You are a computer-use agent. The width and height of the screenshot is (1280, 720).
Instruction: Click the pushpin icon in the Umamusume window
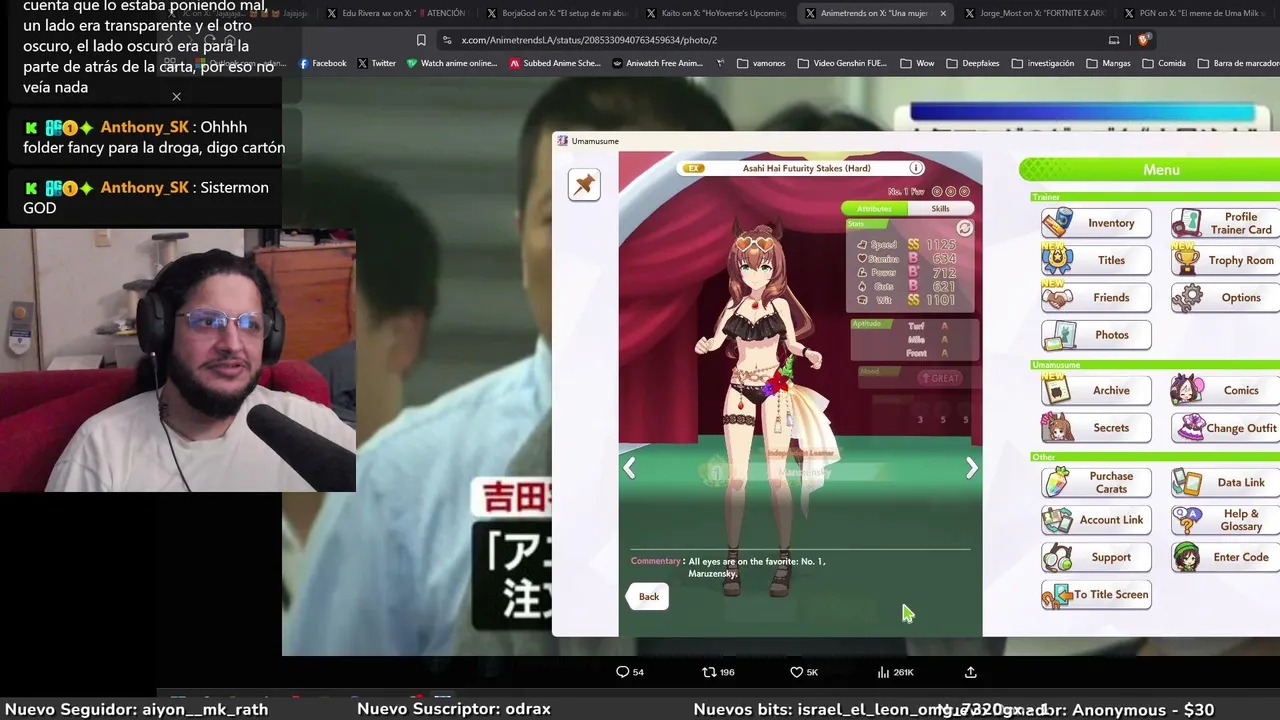pyautogui.click(x=584, y=184)
